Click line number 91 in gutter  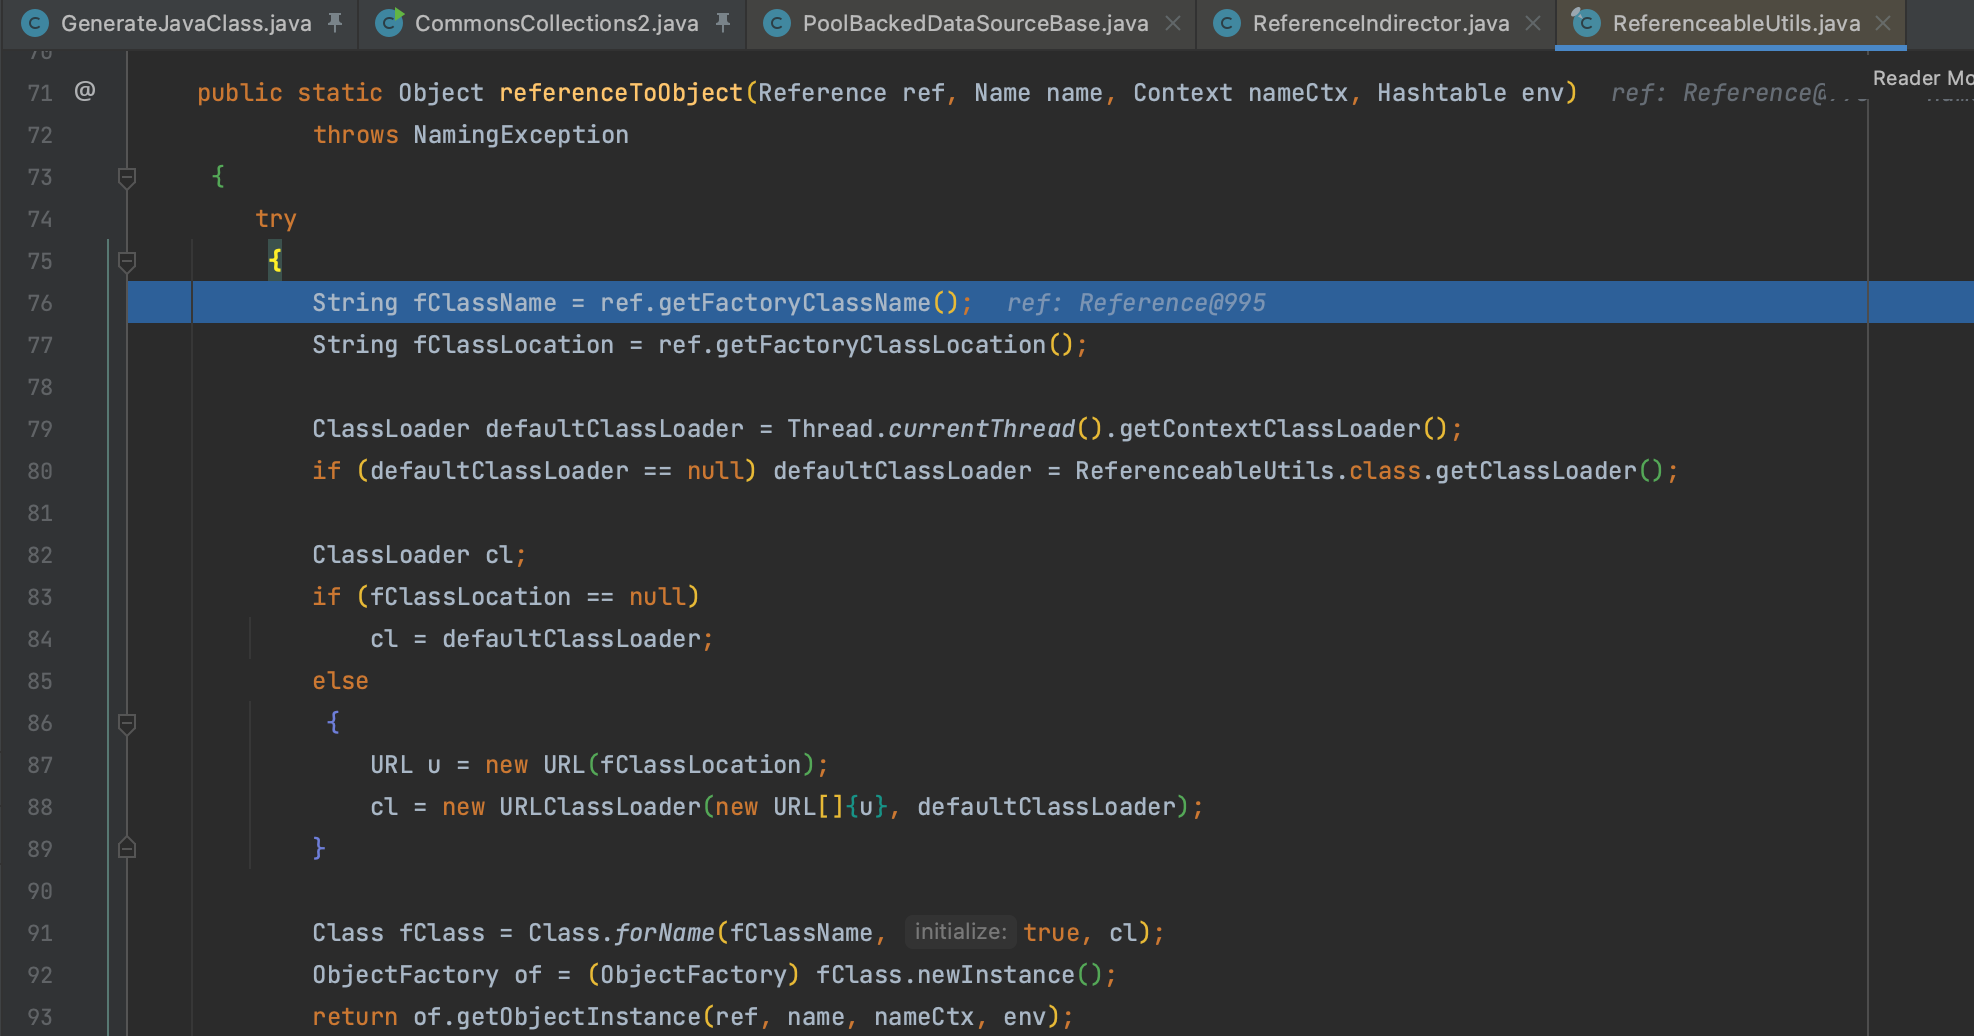(40, 933)
